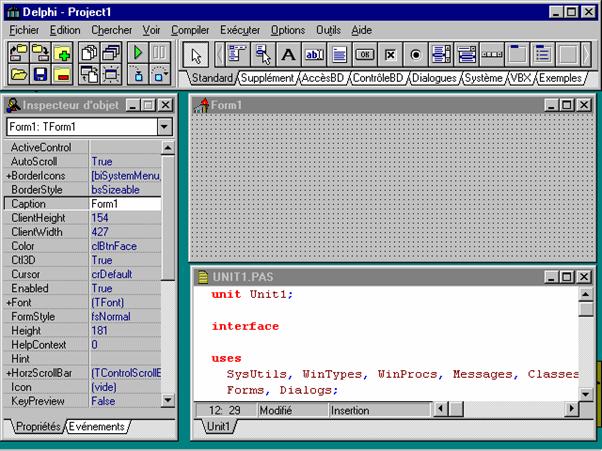
Task: Click Remove File from Project icon
Action: (62, 74)
